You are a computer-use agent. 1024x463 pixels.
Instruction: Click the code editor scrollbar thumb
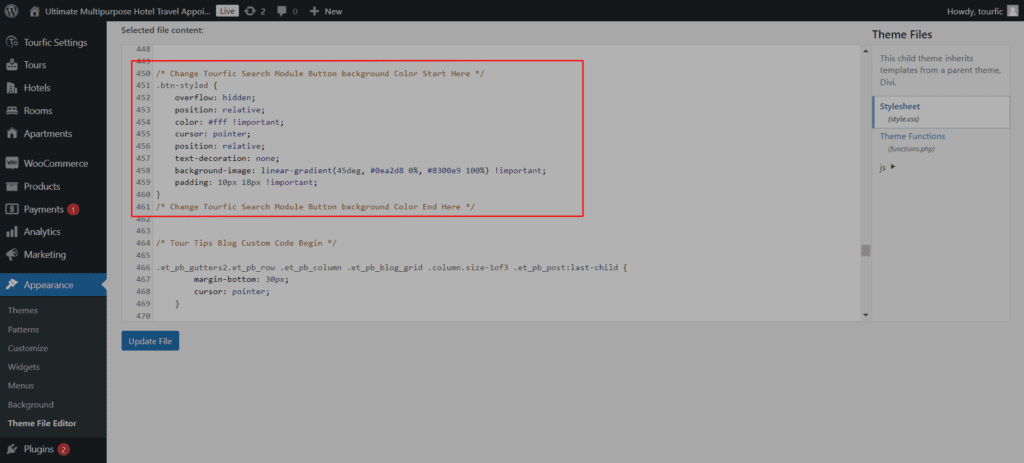[865, 250]
